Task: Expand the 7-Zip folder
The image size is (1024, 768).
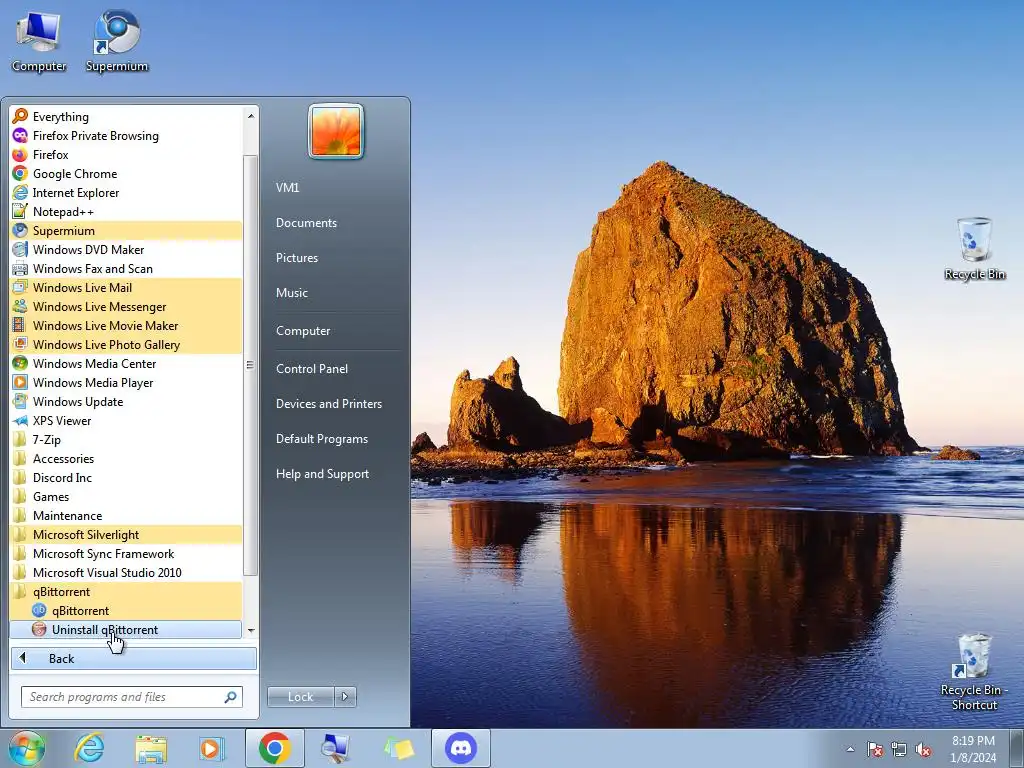Action: pos(126,440)
